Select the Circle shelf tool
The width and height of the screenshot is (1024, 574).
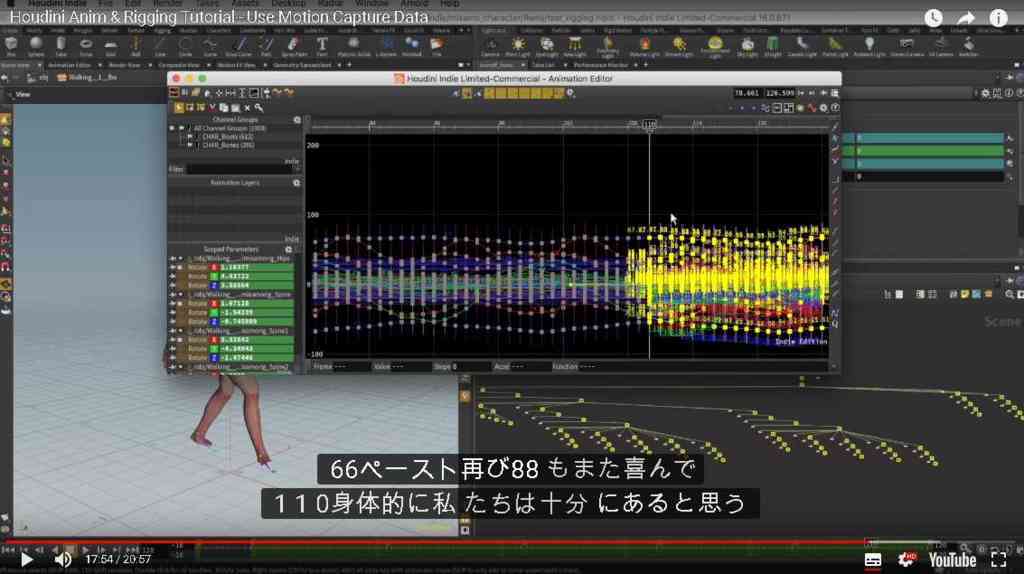pos(185,46)
